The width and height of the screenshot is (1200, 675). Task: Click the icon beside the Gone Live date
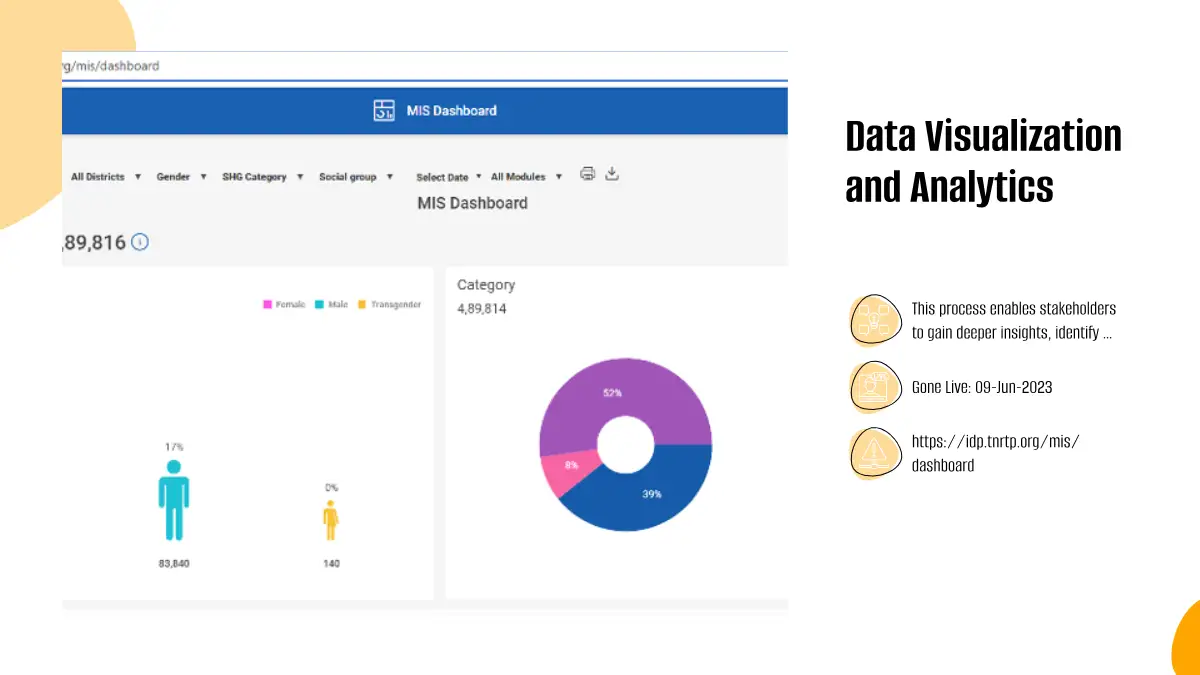pyautogui.click(x=876, y=387)
